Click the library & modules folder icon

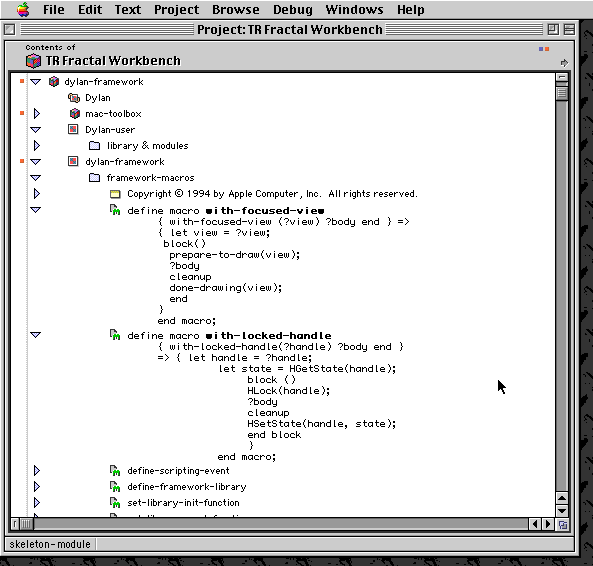click(x=94, y=146)
